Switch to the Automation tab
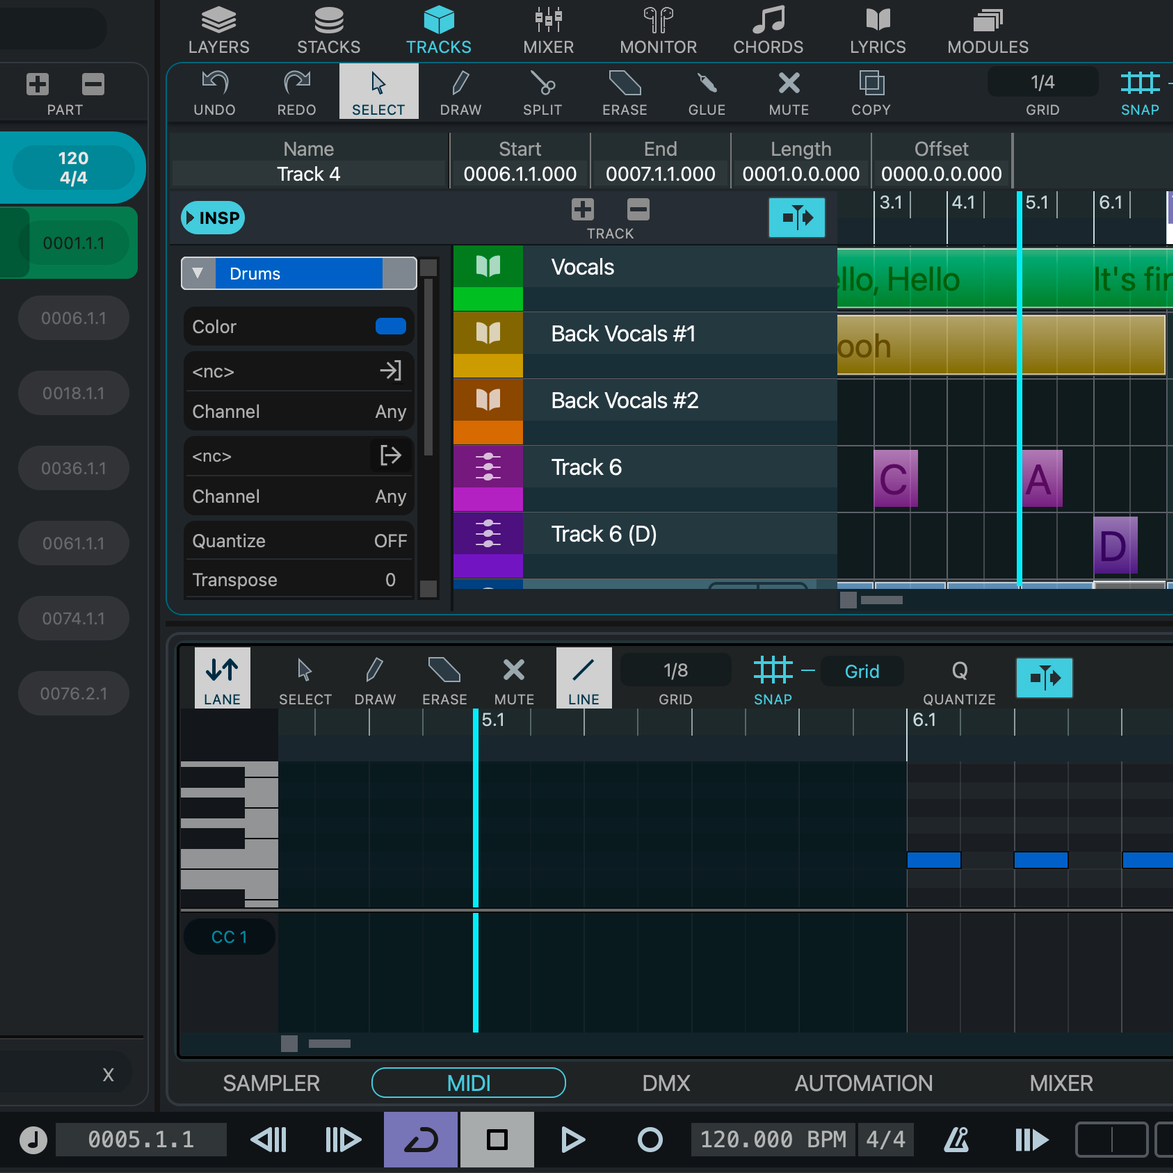 (x=863, y=1082)
